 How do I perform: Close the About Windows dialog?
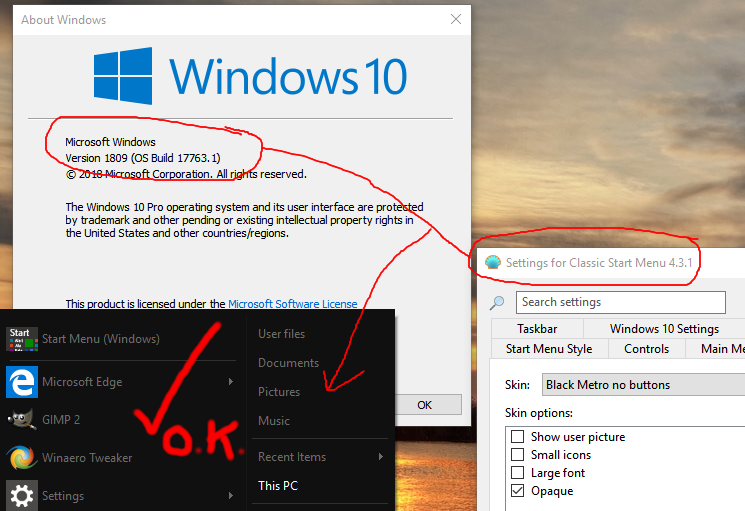(456, 19)
